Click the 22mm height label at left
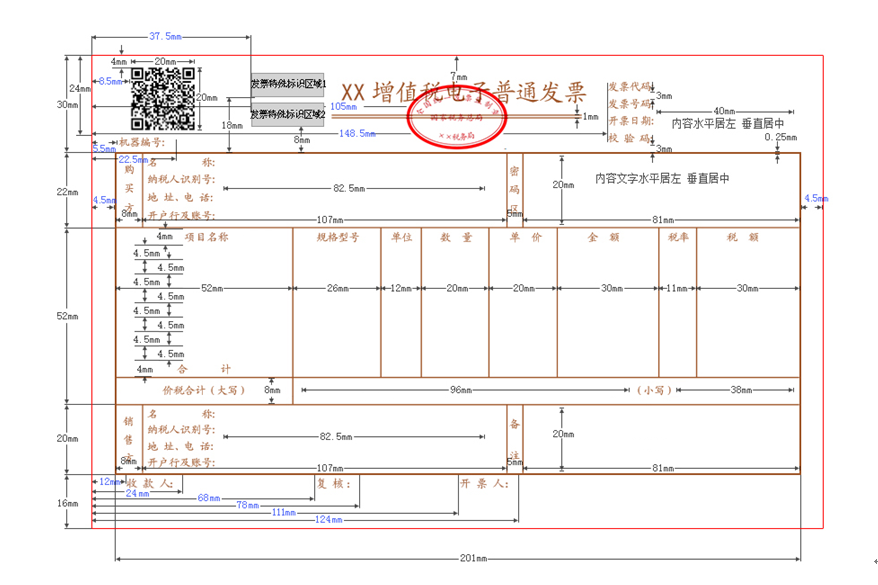The width and height of the screenshot is (878, 585). point(67,192)
